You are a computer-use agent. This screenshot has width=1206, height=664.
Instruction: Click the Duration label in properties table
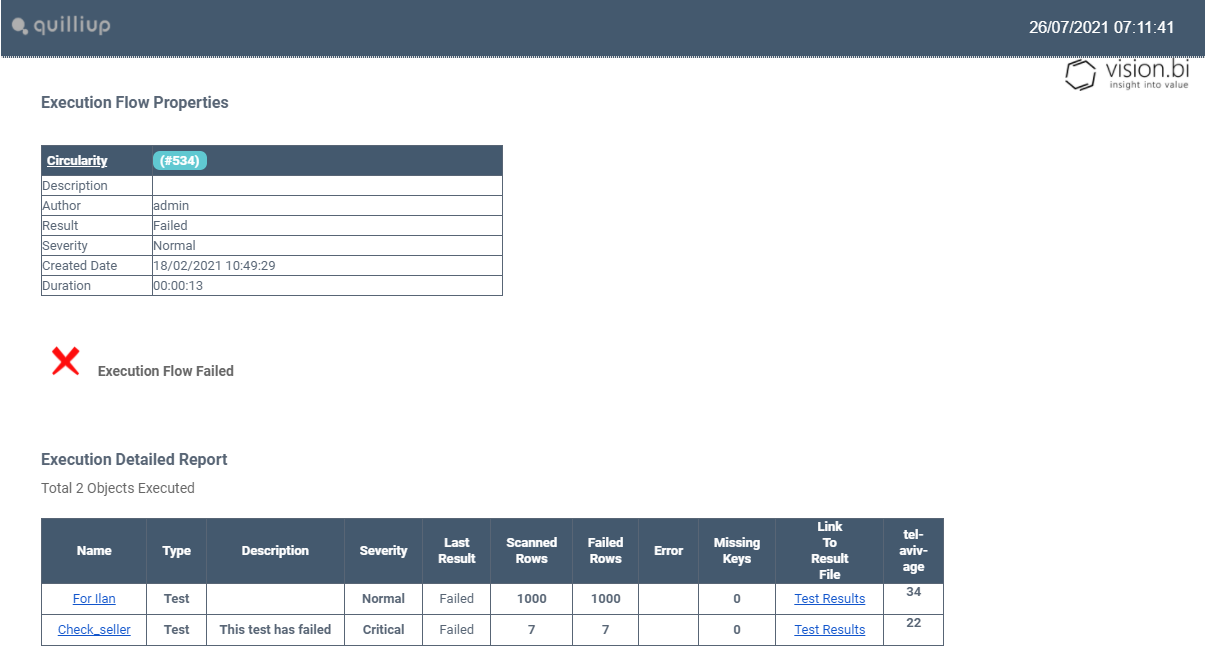(67, 286)
